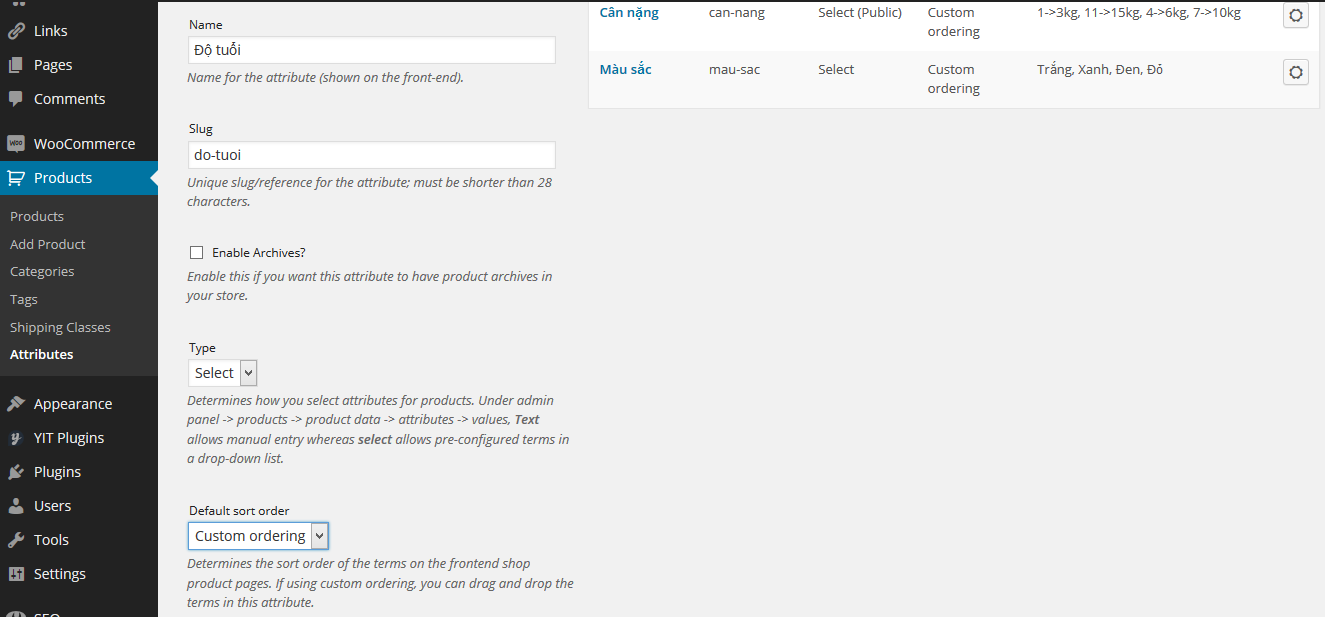Go to Shipping Classes submenu
Viewport: 1325px width, 617px height.
[x=60, y=327]
